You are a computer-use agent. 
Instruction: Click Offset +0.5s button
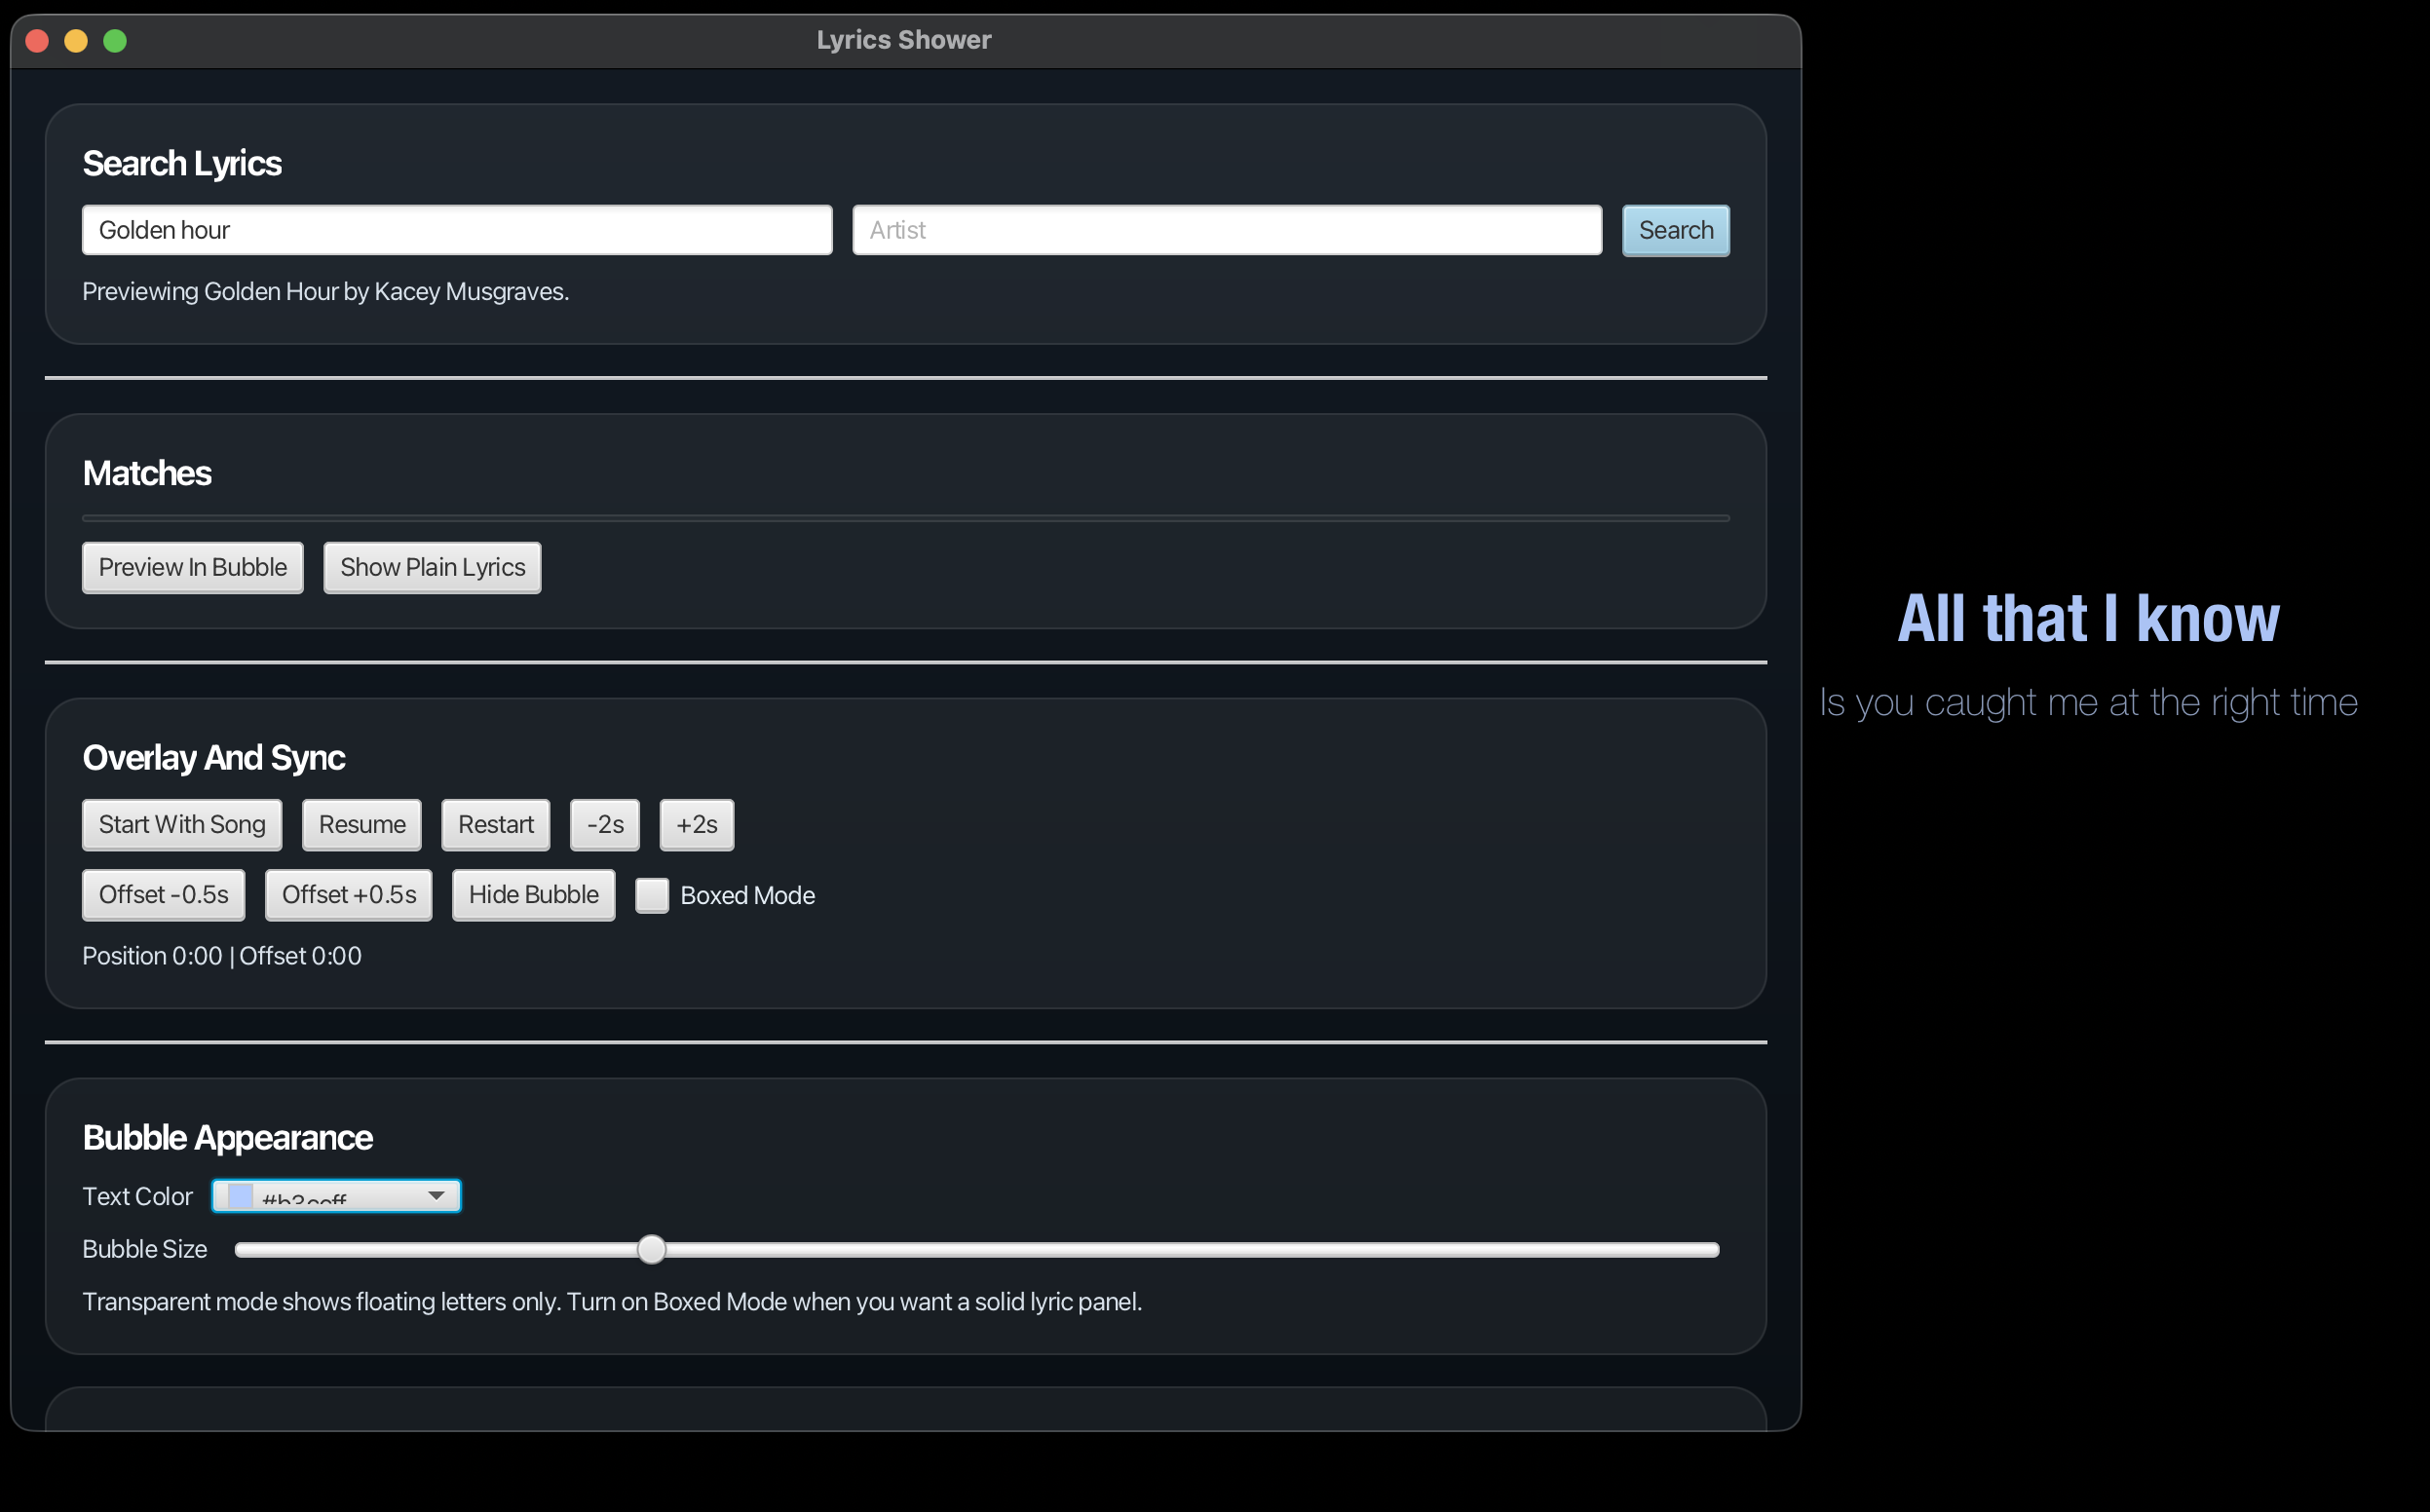(348, 894)
